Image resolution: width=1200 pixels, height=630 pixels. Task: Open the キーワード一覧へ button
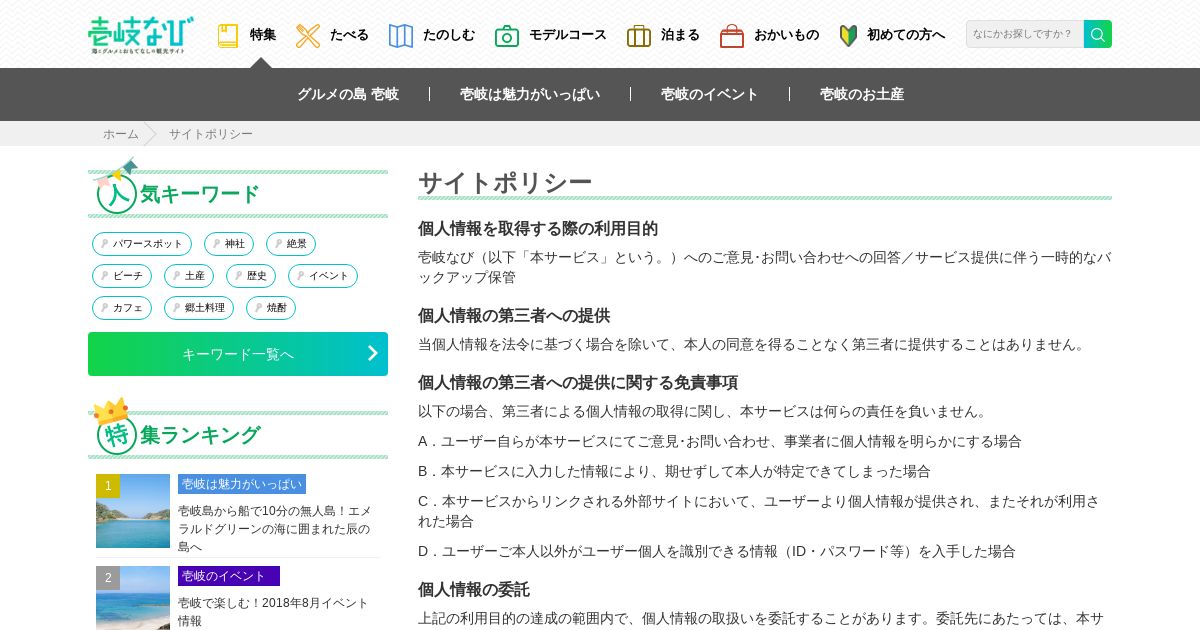[238, 354]
